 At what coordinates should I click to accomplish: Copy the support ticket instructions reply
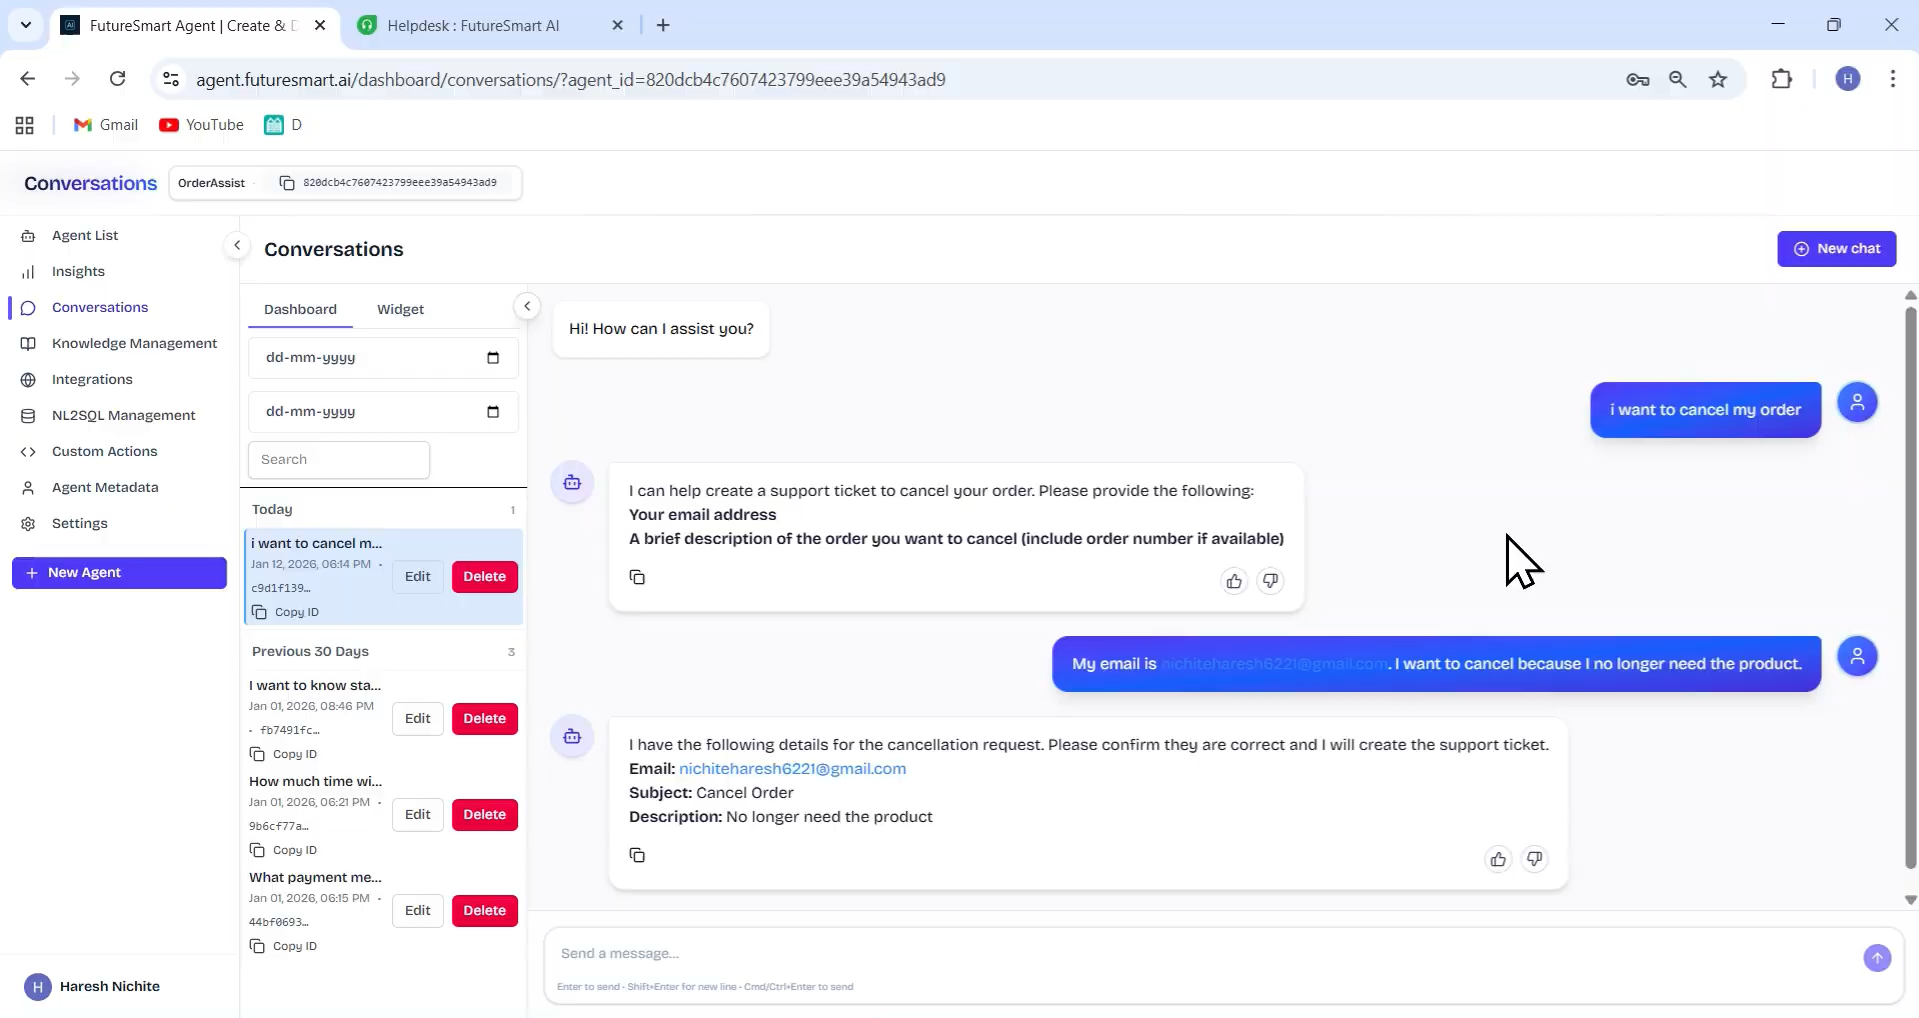click(637, 577)
